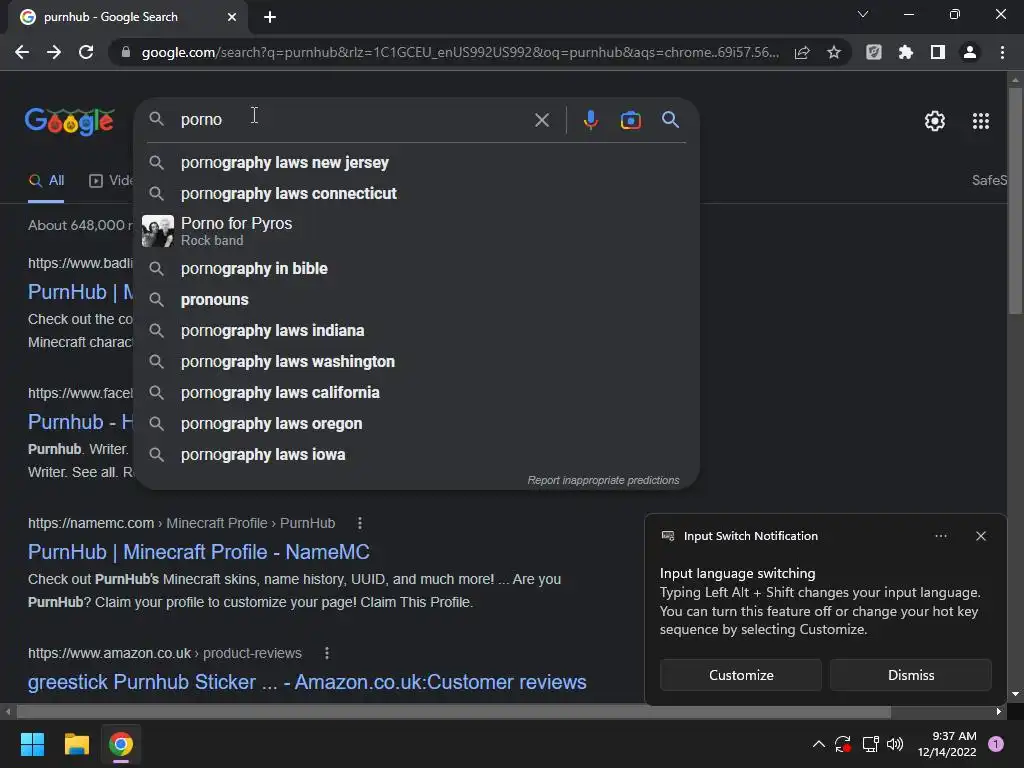The image size is (1024, 768).
Task: Open the tab search dropdown arrow
Action: click(x=863, y=14)
